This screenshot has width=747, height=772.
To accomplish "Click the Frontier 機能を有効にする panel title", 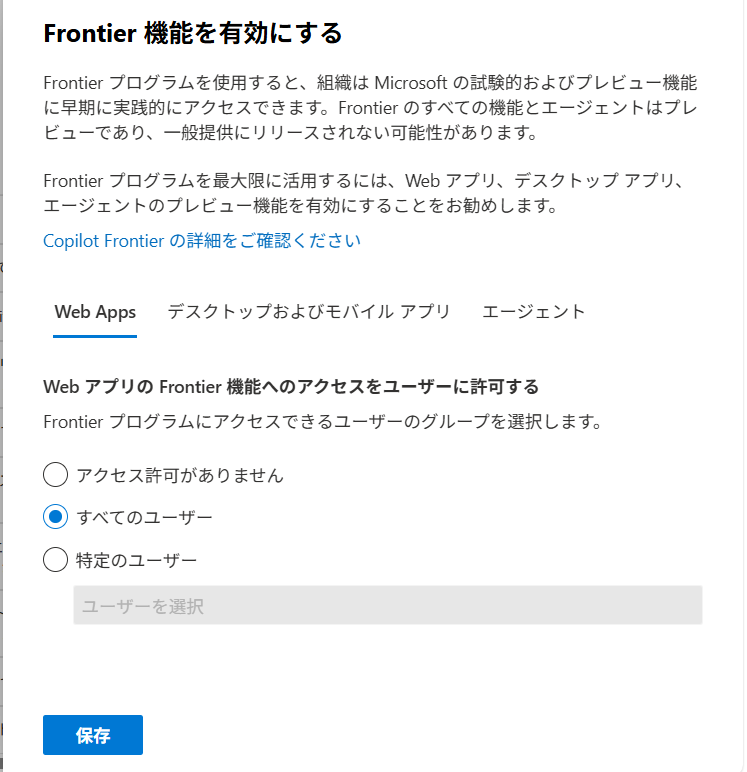I will tap(193, 33).
